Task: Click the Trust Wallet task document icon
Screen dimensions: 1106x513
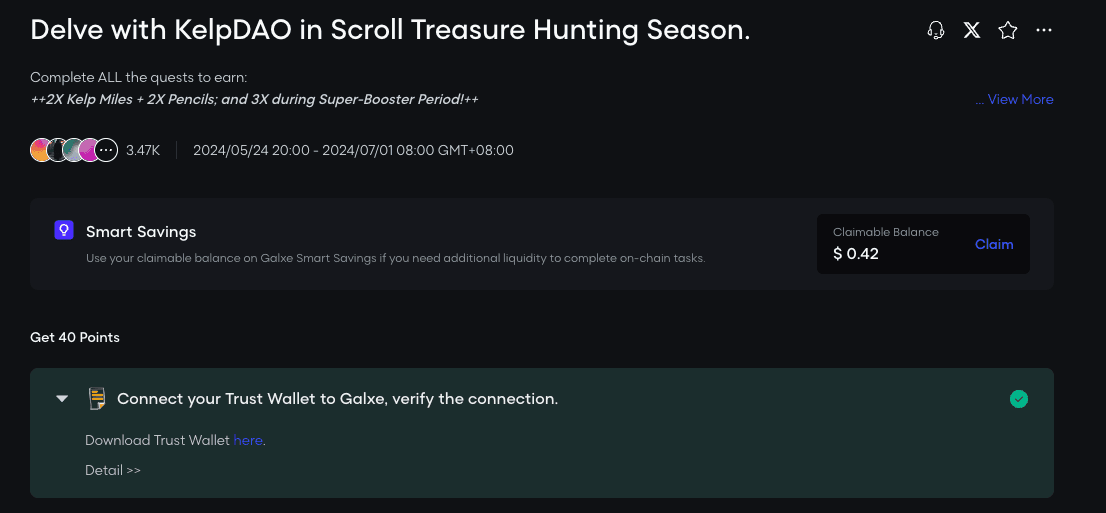Action: pos(97,399)
